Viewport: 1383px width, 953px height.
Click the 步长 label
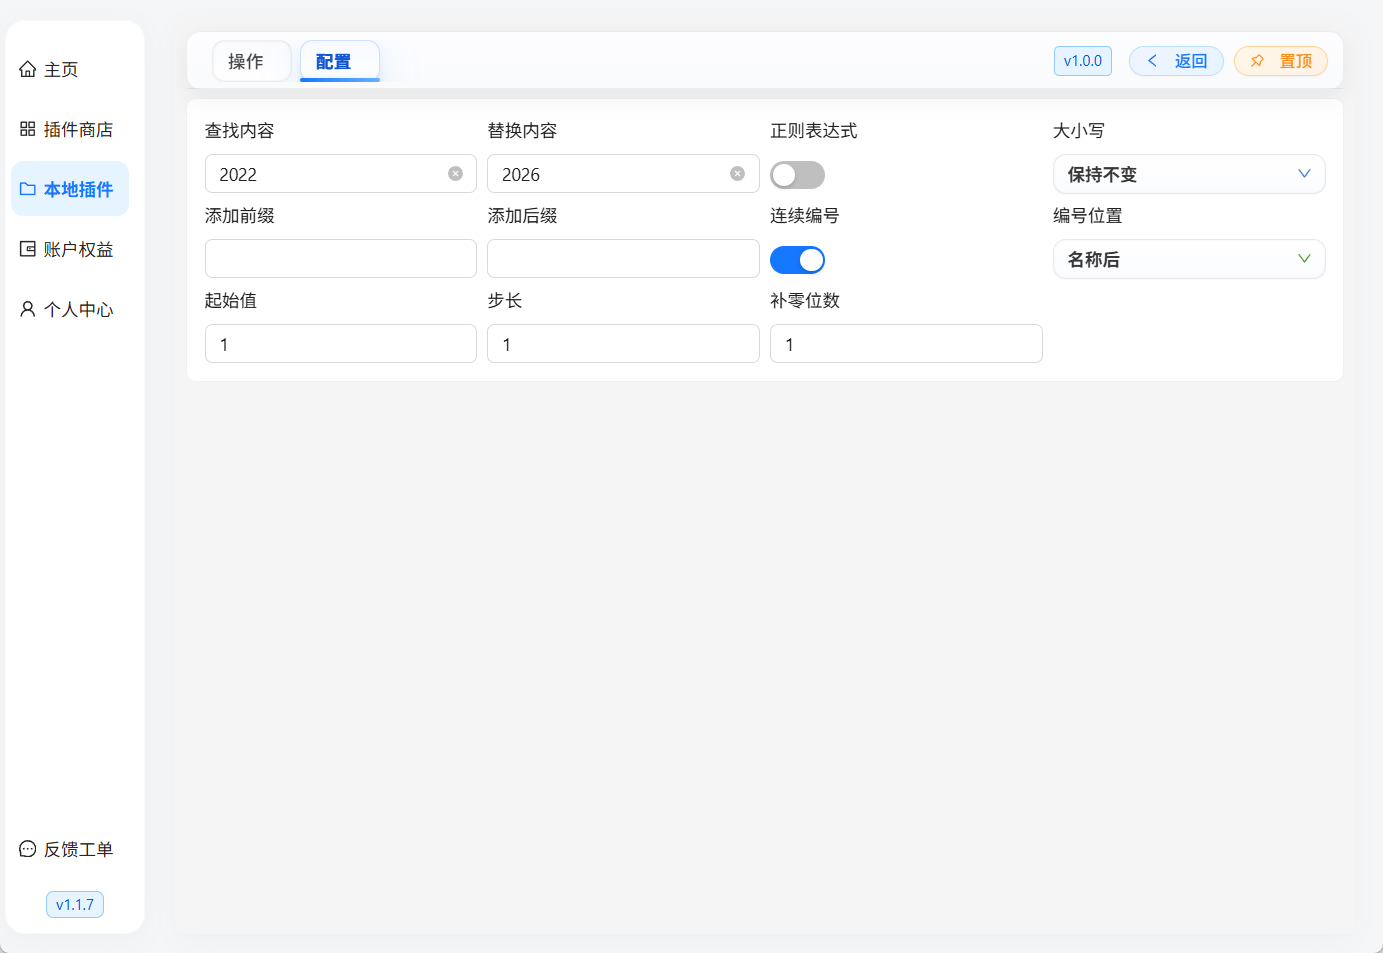[505, 301]
